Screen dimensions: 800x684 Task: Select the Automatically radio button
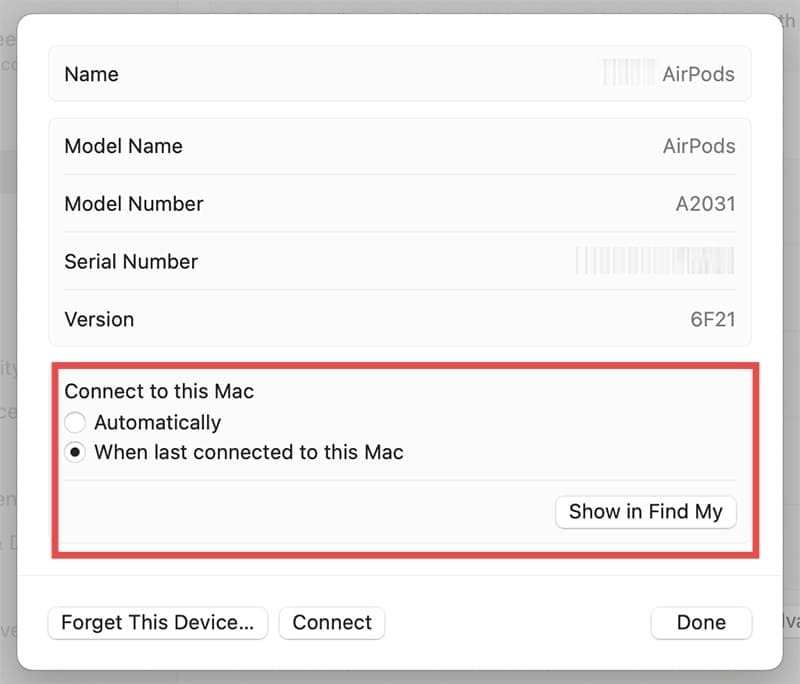(76, 423)
